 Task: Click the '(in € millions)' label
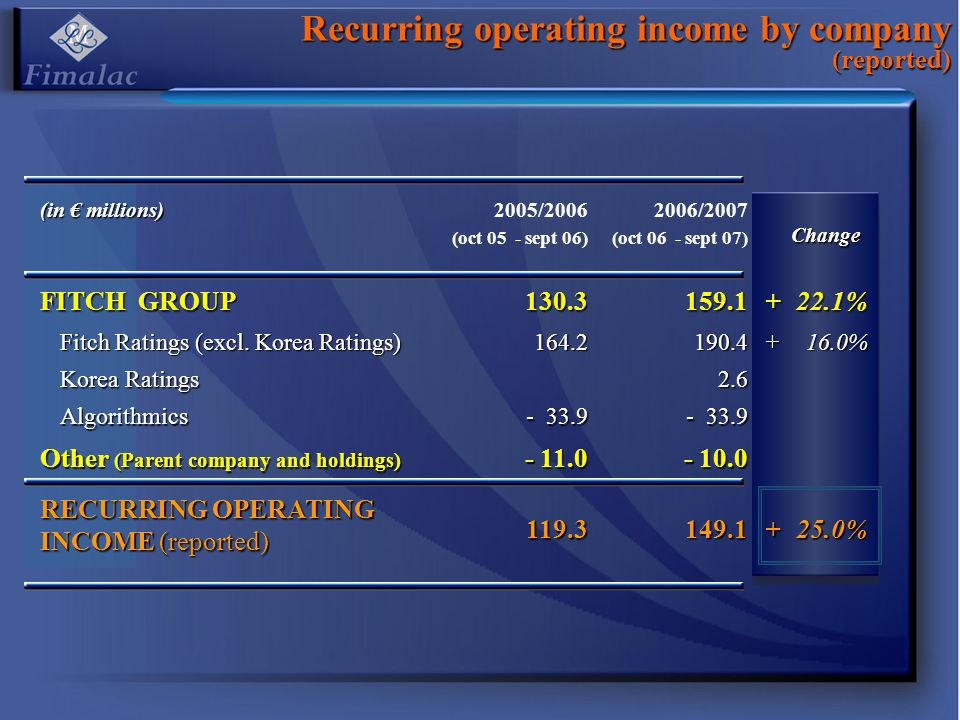(x=102, y=210)
